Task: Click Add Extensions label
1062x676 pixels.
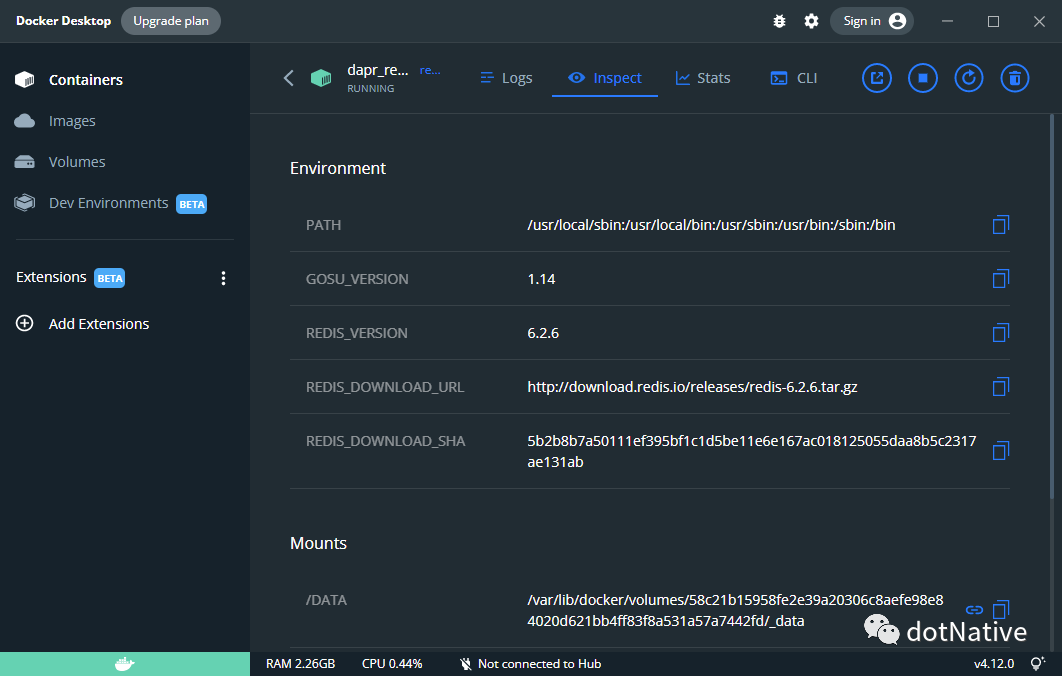Action: [99, 324]
